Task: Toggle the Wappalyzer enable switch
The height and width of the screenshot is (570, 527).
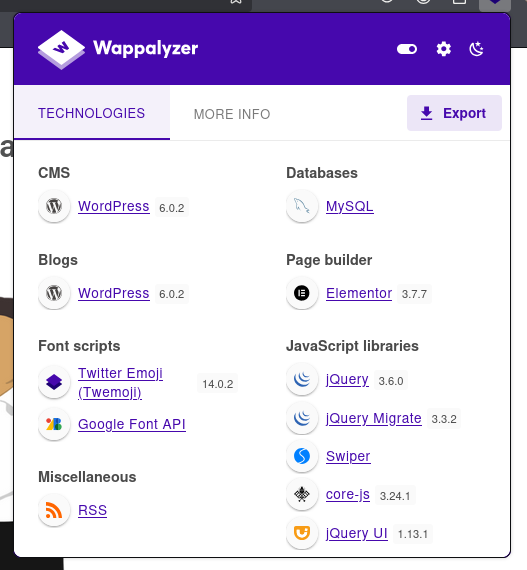Action: pyautogui.click(x=407, y=49)
